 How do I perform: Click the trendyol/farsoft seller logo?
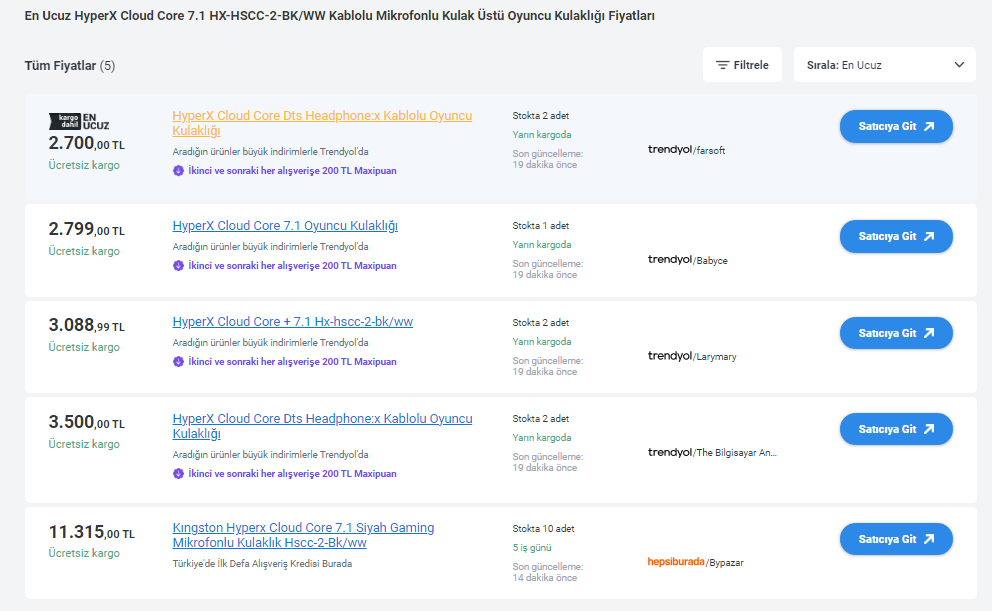point(686,150)
